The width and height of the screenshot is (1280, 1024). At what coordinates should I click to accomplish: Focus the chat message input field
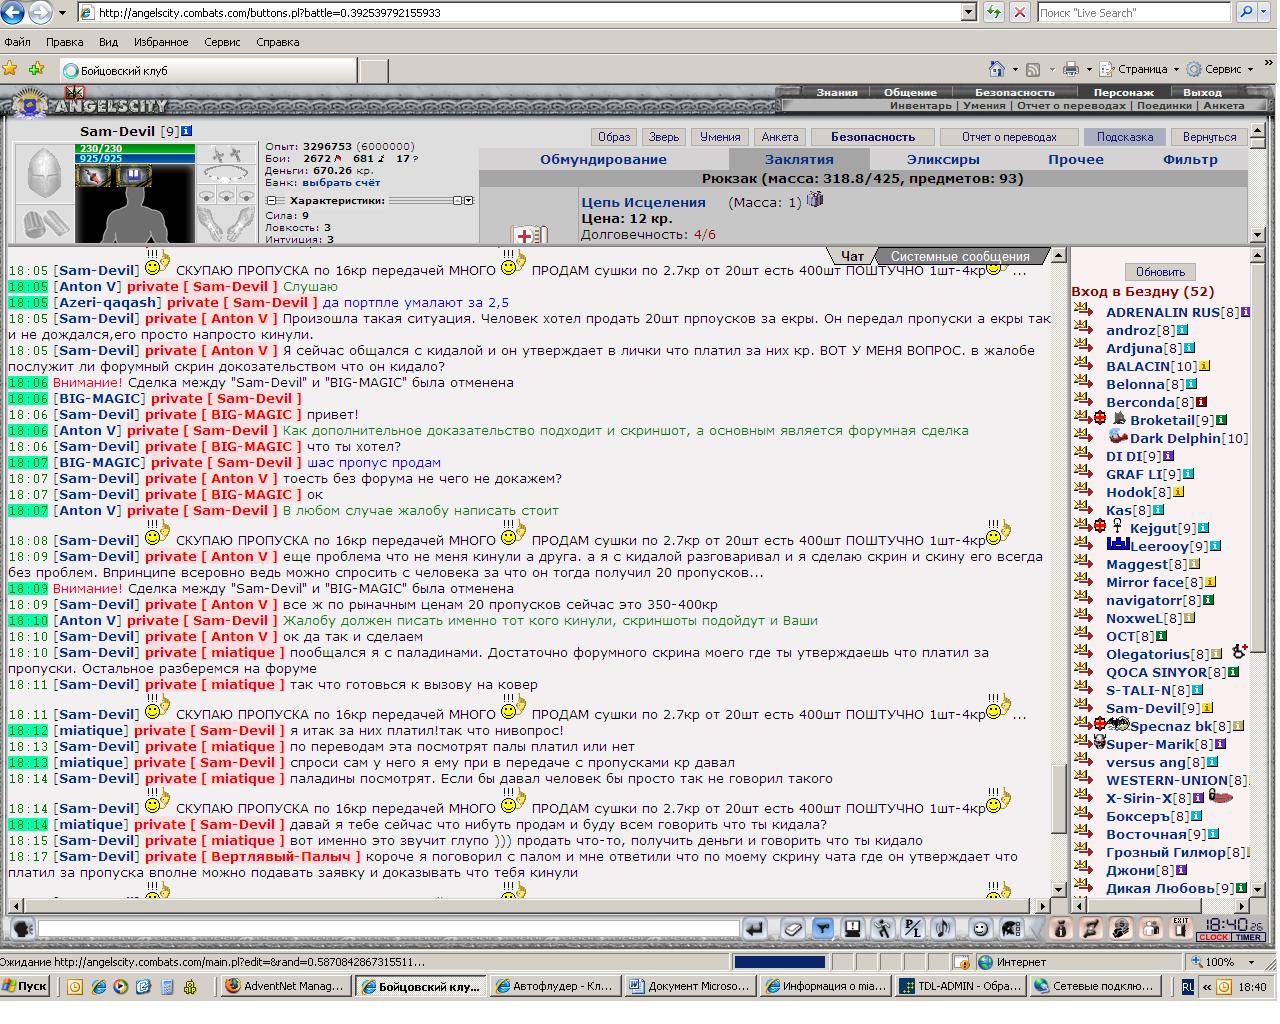click(389, 929)
